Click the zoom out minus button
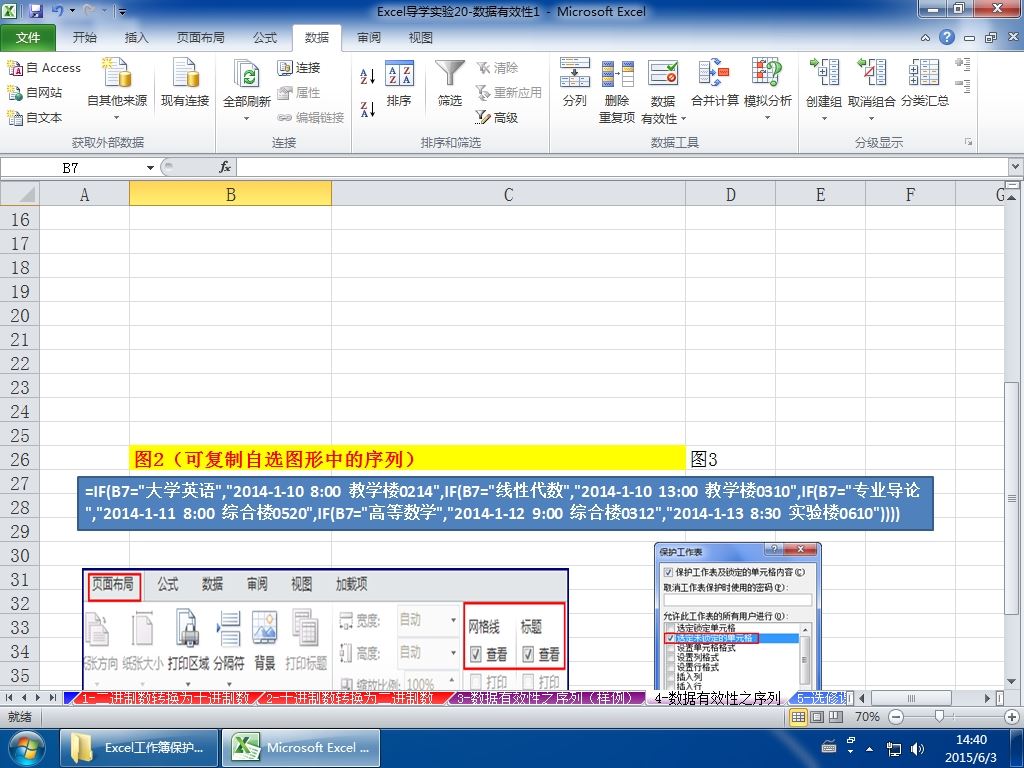Screen dimensions: 1024x768 point(897,717)
